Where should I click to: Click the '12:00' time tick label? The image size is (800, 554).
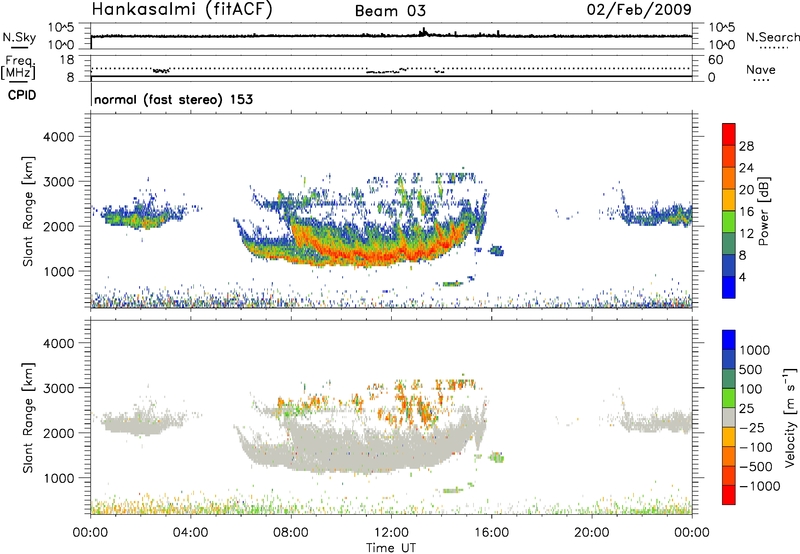tap(391, 533)
